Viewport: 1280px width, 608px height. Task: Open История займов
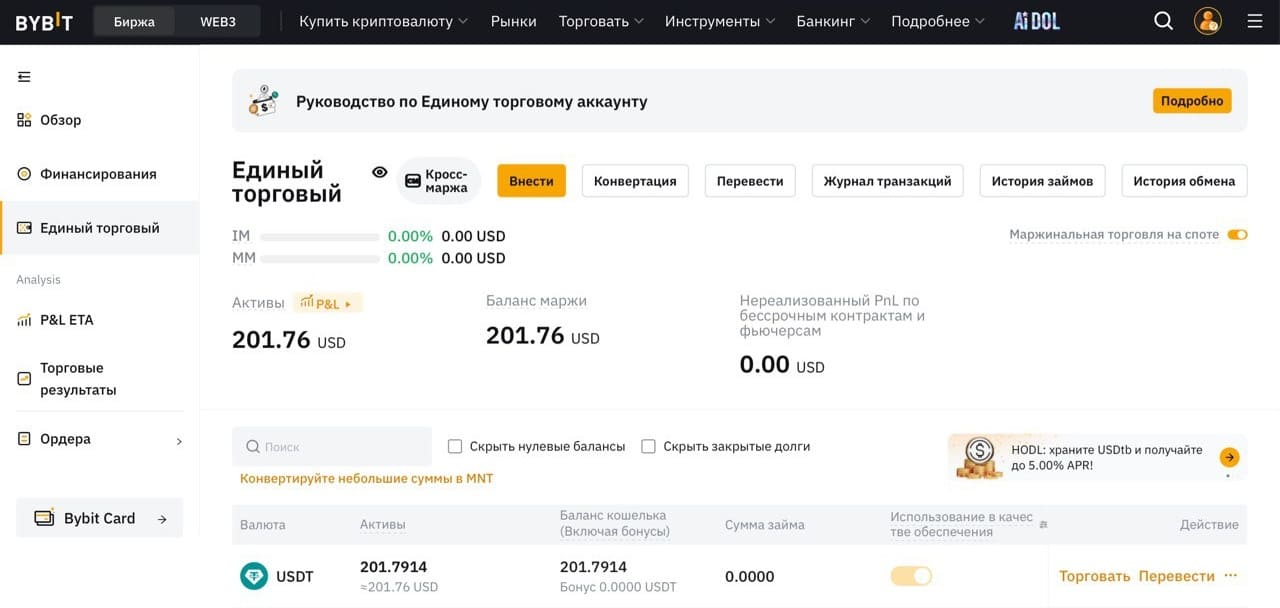tap(1042, 181)
